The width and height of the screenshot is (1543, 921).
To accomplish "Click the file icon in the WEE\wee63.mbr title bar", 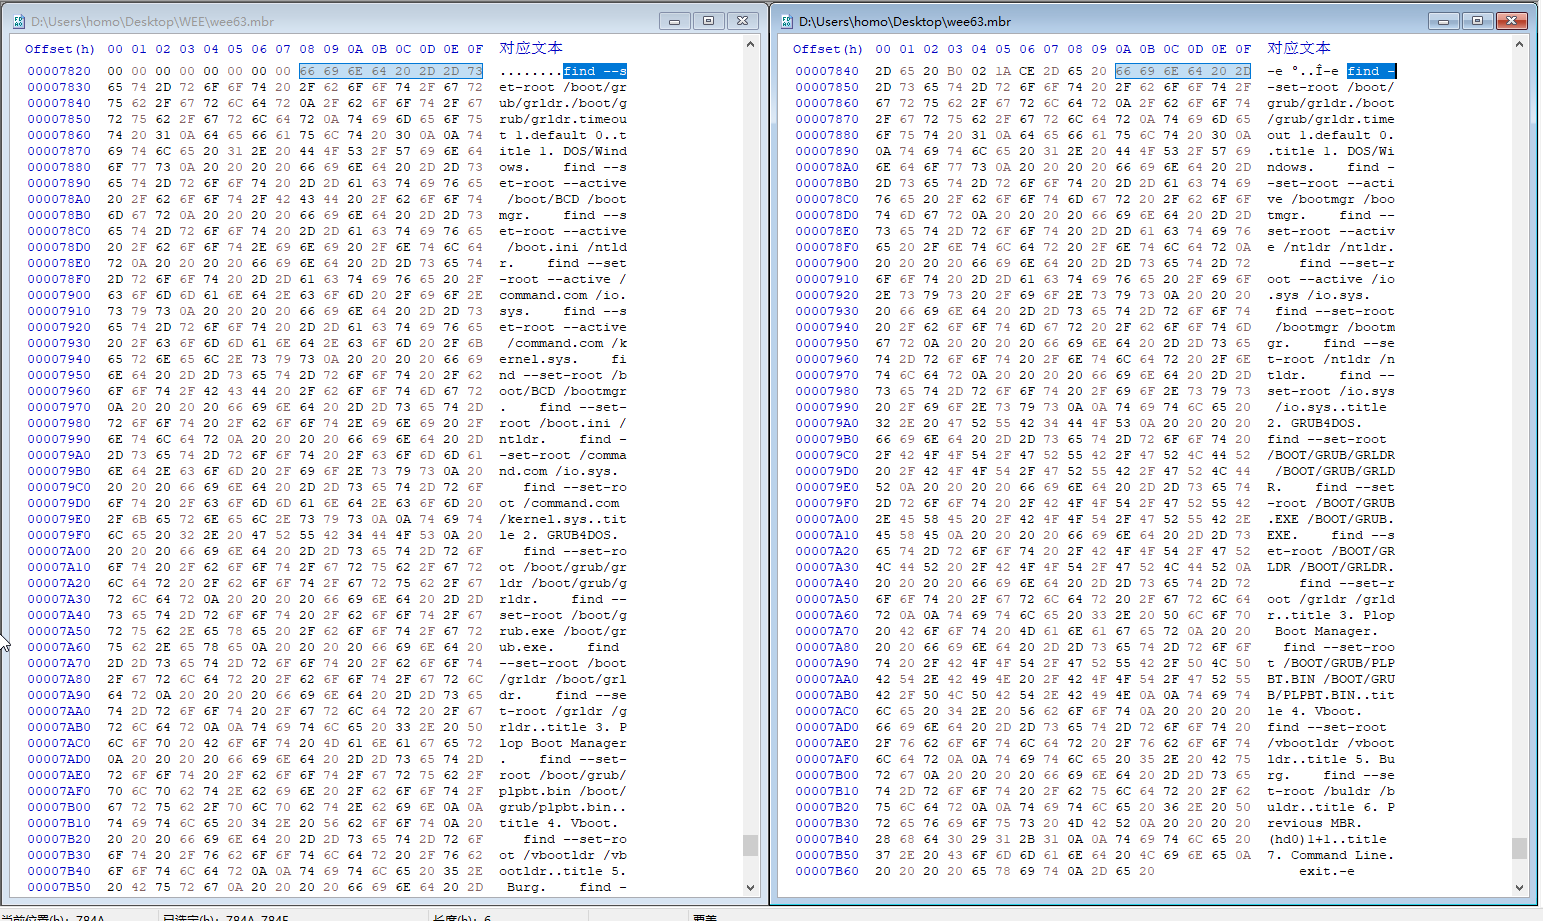I will click(18, 21).
